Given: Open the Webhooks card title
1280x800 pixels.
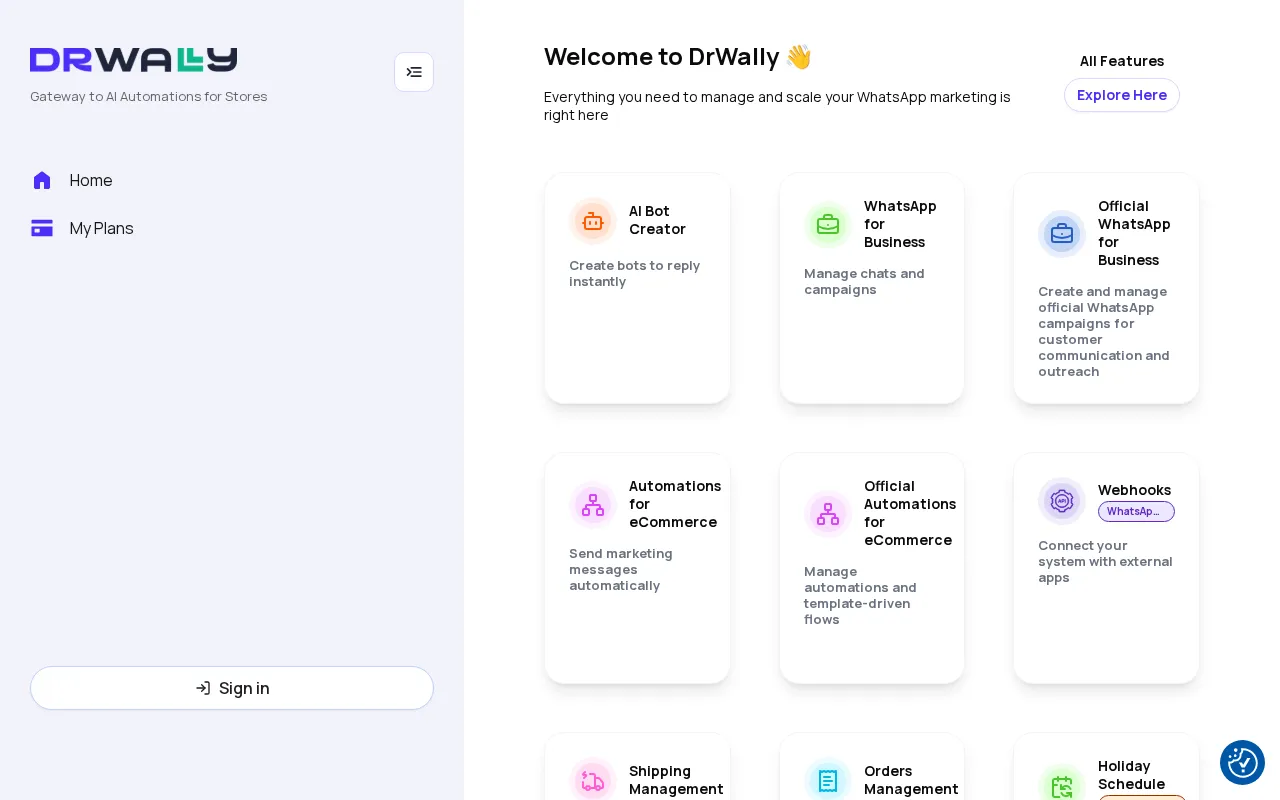Looking at the screenshot, I should (1134, 490).
